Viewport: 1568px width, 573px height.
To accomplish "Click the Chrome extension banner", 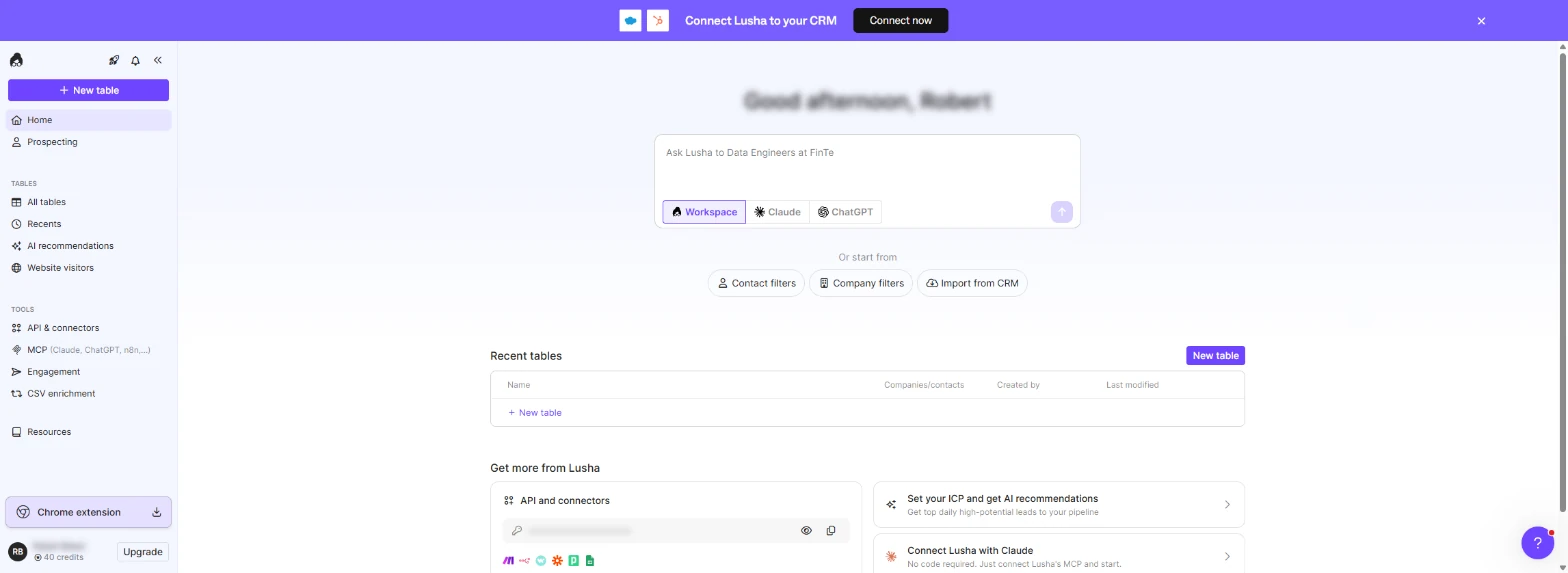I will coord(88,512).
